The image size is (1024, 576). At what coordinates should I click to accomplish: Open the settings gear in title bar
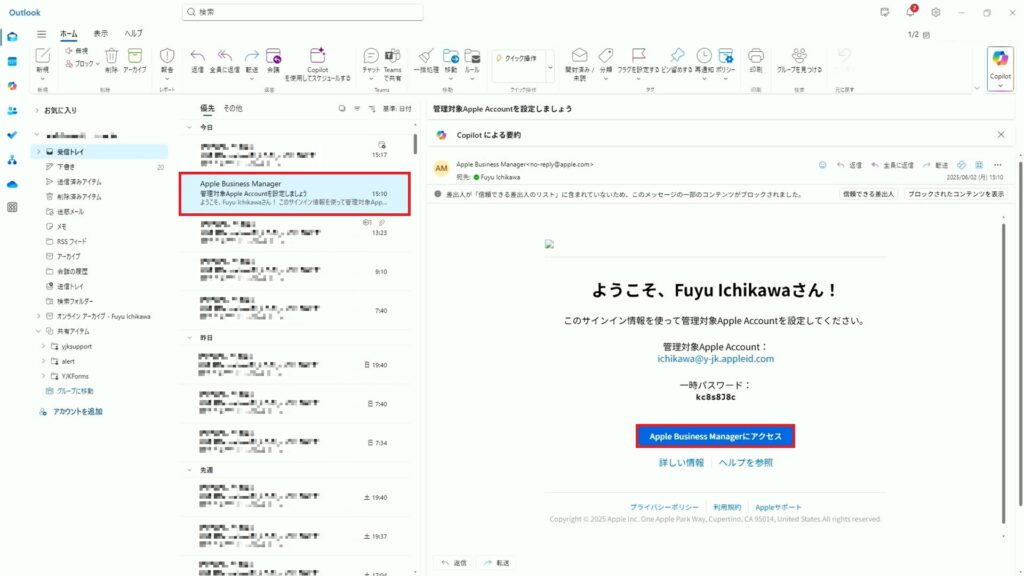[936, 12]
